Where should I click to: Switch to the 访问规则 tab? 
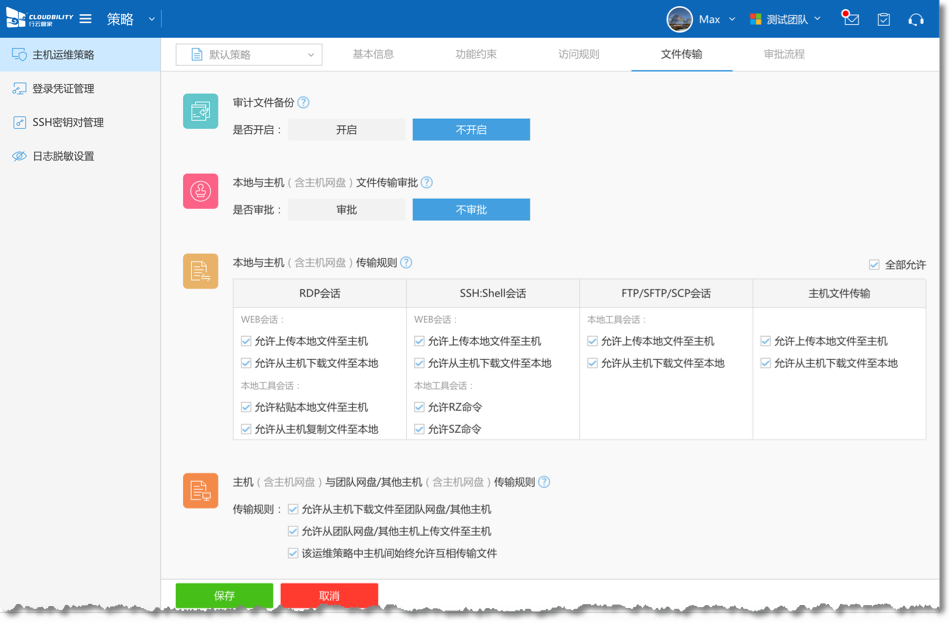[x=578, y=54]
